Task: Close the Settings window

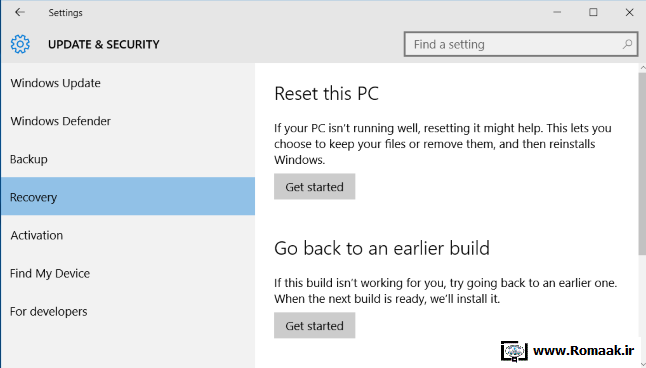Action: pos(629,12)
